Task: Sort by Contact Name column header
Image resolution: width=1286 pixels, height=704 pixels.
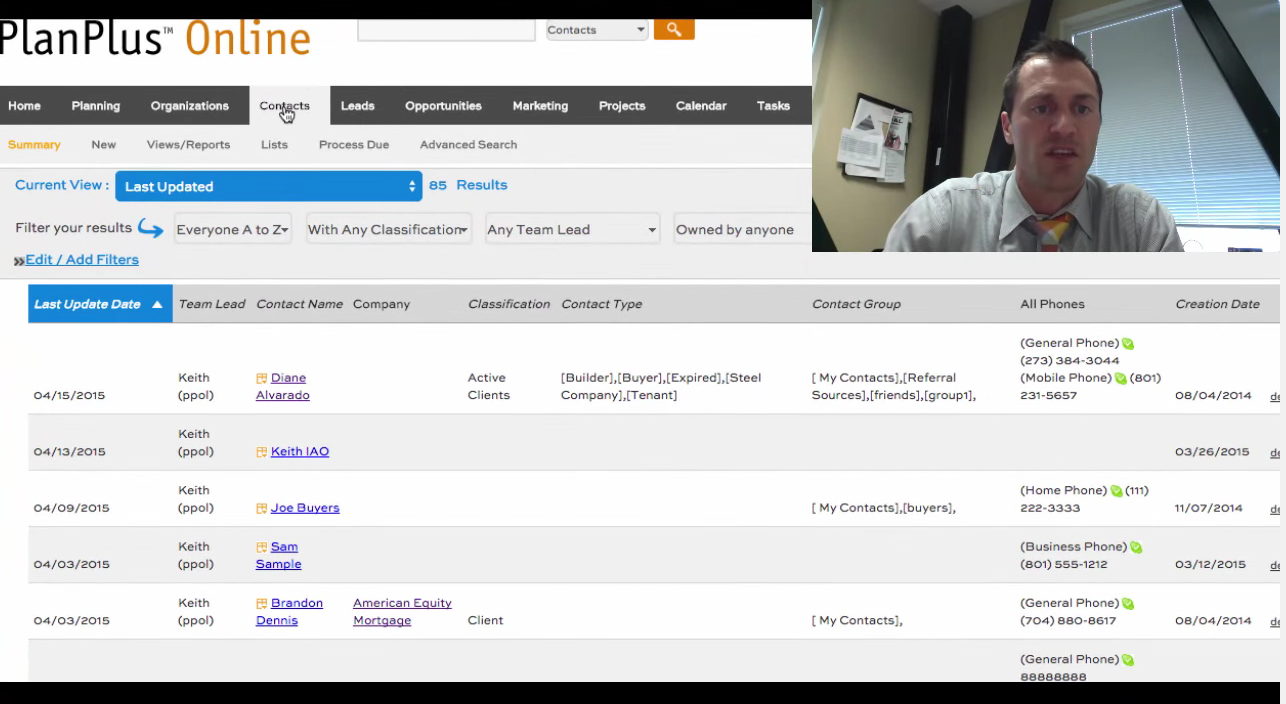Action: pos(300,305)
